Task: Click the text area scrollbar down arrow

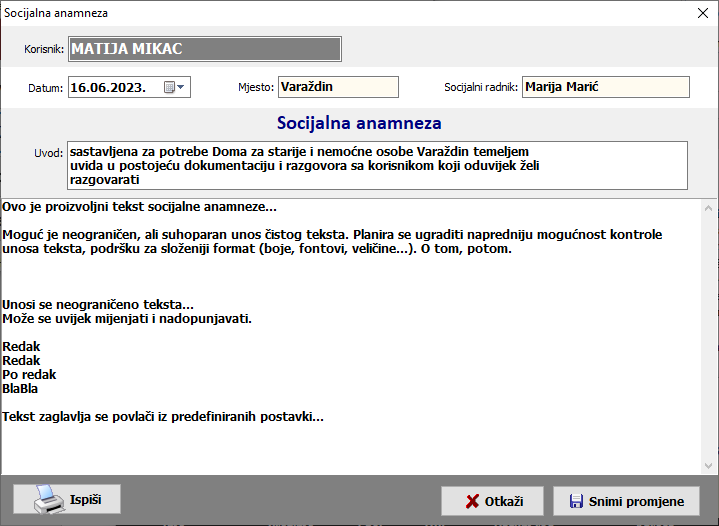Action: (x=709, y=465)
